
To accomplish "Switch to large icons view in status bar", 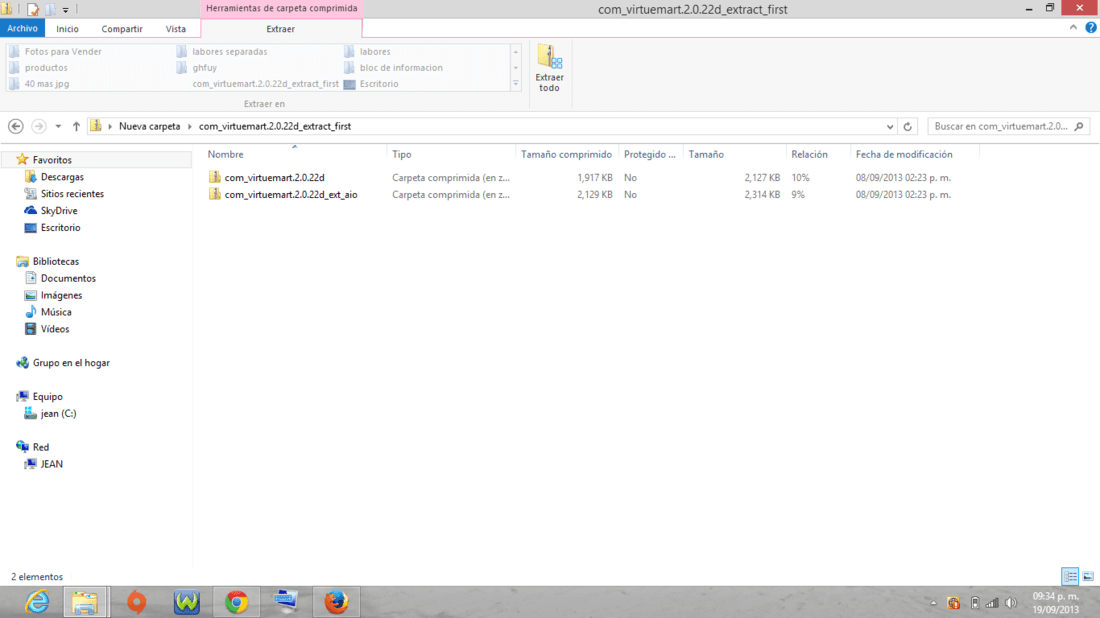I will pyautogui.click(x=1088, y=577).
